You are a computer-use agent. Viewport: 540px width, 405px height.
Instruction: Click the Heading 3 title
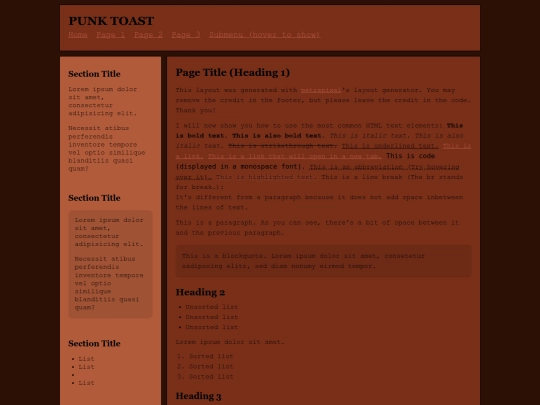coord(198,396)
